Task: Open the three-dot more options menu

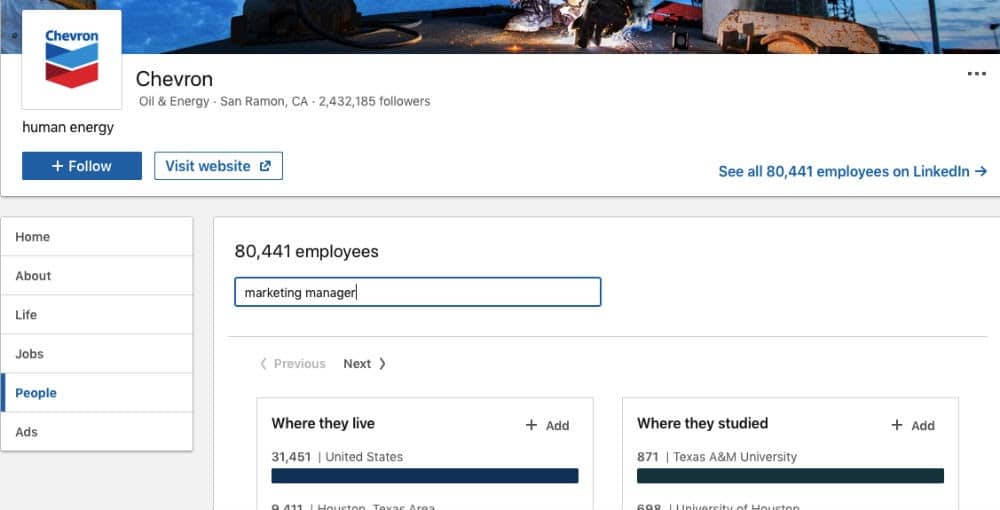Action: point(976,74)
